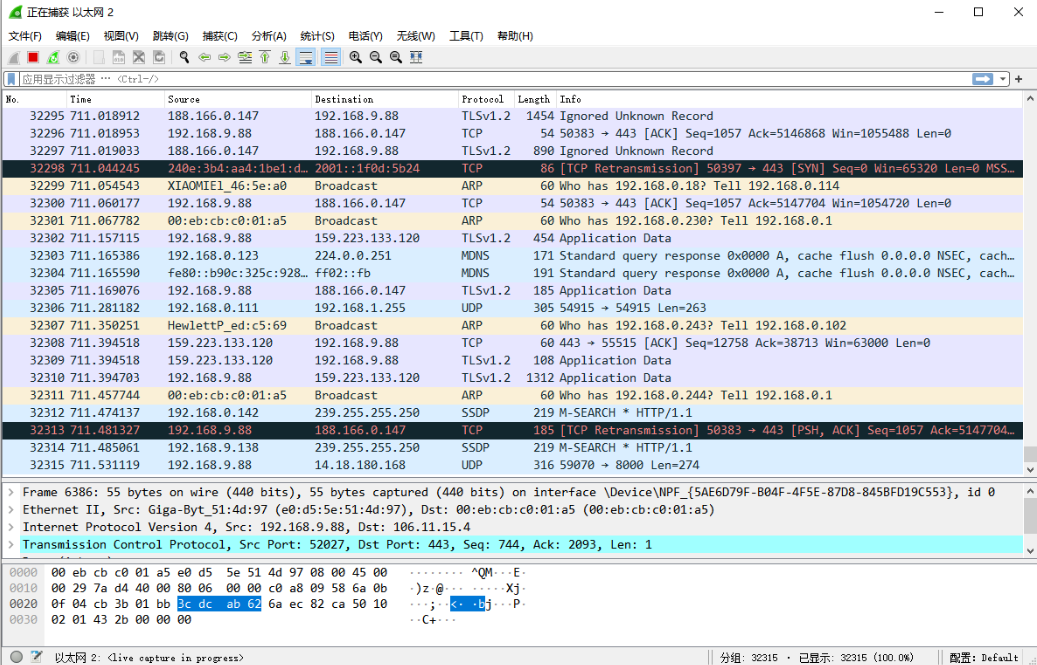Open the 捕获(C) menu
1037x665 pixels.
tap(220, 36)
